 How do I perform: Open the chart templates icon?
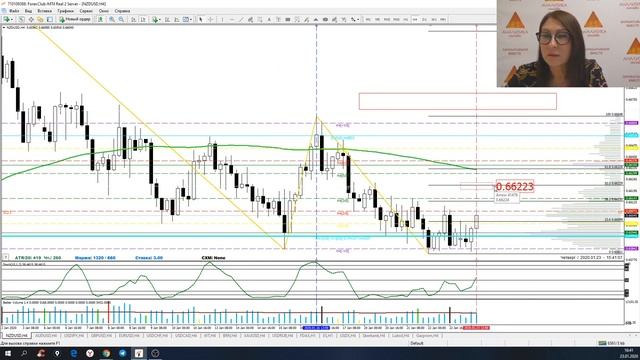186,19
